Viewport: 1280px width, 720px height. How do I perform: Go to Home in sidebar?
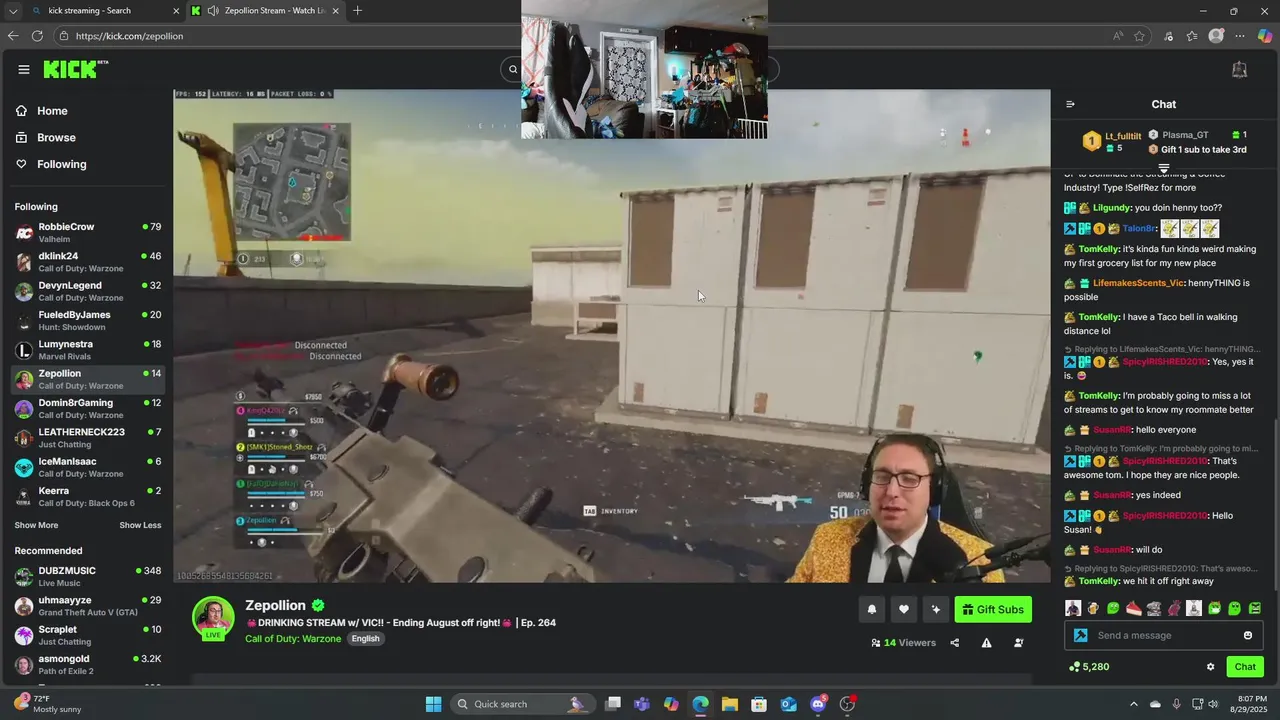[x=52, y=111]
